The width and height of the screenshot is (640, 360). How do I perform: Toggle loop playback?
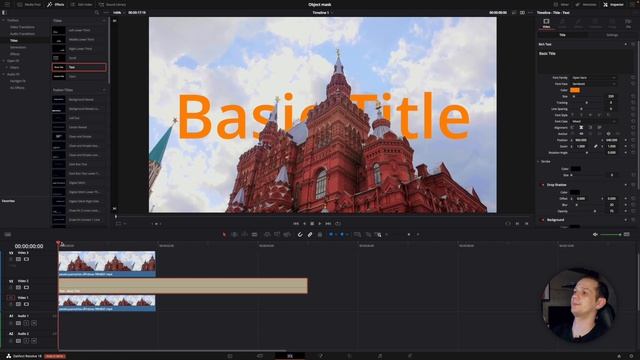click(338, 224)
